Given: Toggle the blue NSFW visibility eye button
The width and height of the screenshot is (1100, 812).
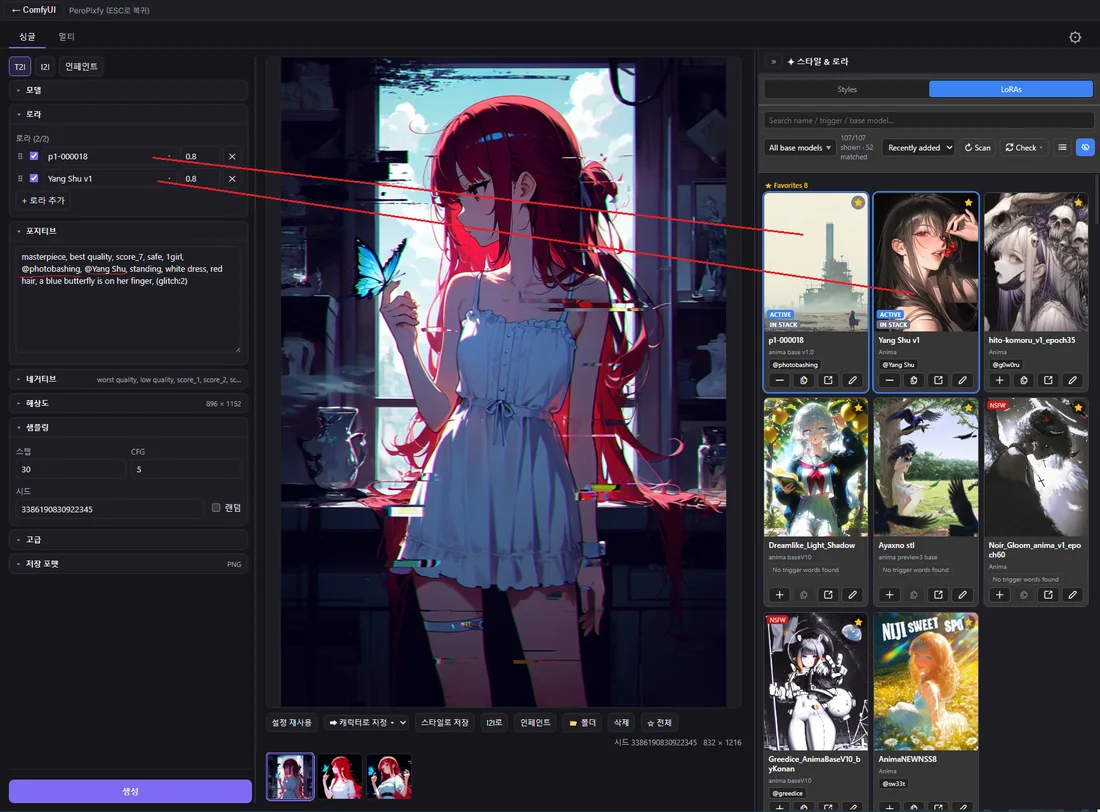Looking at the screenshot, I should tap(1085, 147).
